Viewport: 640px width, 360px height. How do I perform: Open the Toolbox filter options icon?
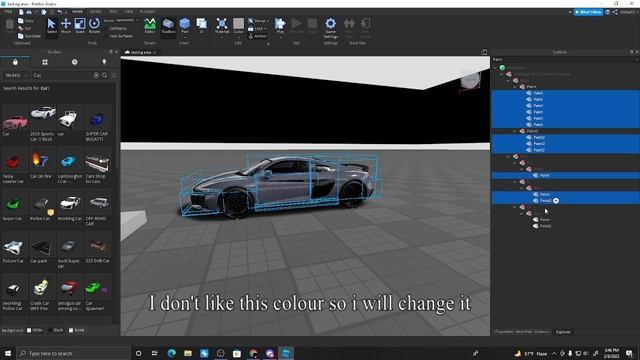[x=114, y=76]
